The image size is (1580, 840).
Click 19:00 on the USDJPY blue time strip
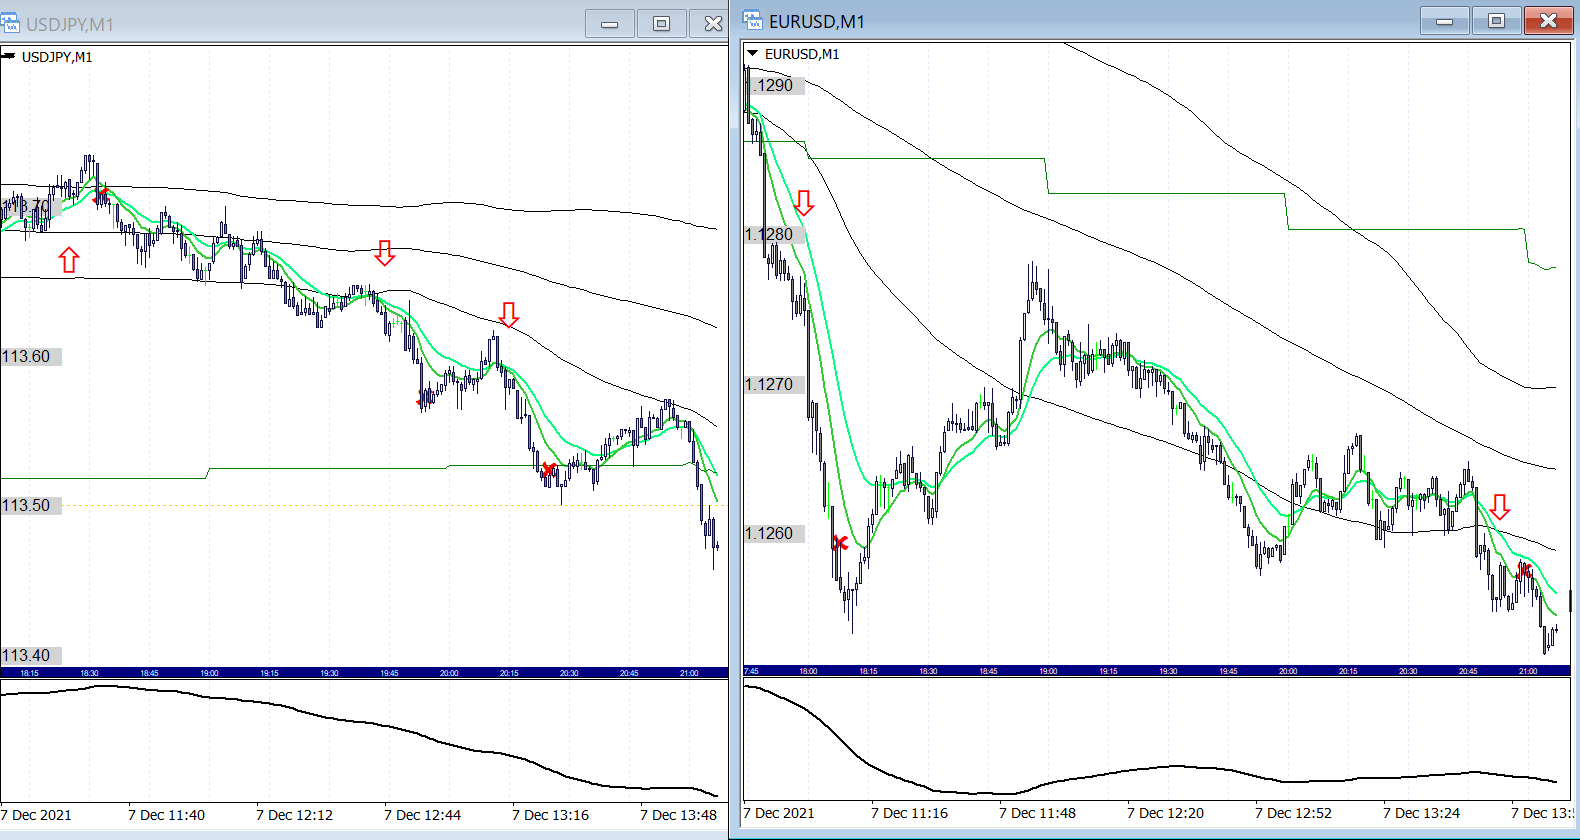click(x=209, y=674)
